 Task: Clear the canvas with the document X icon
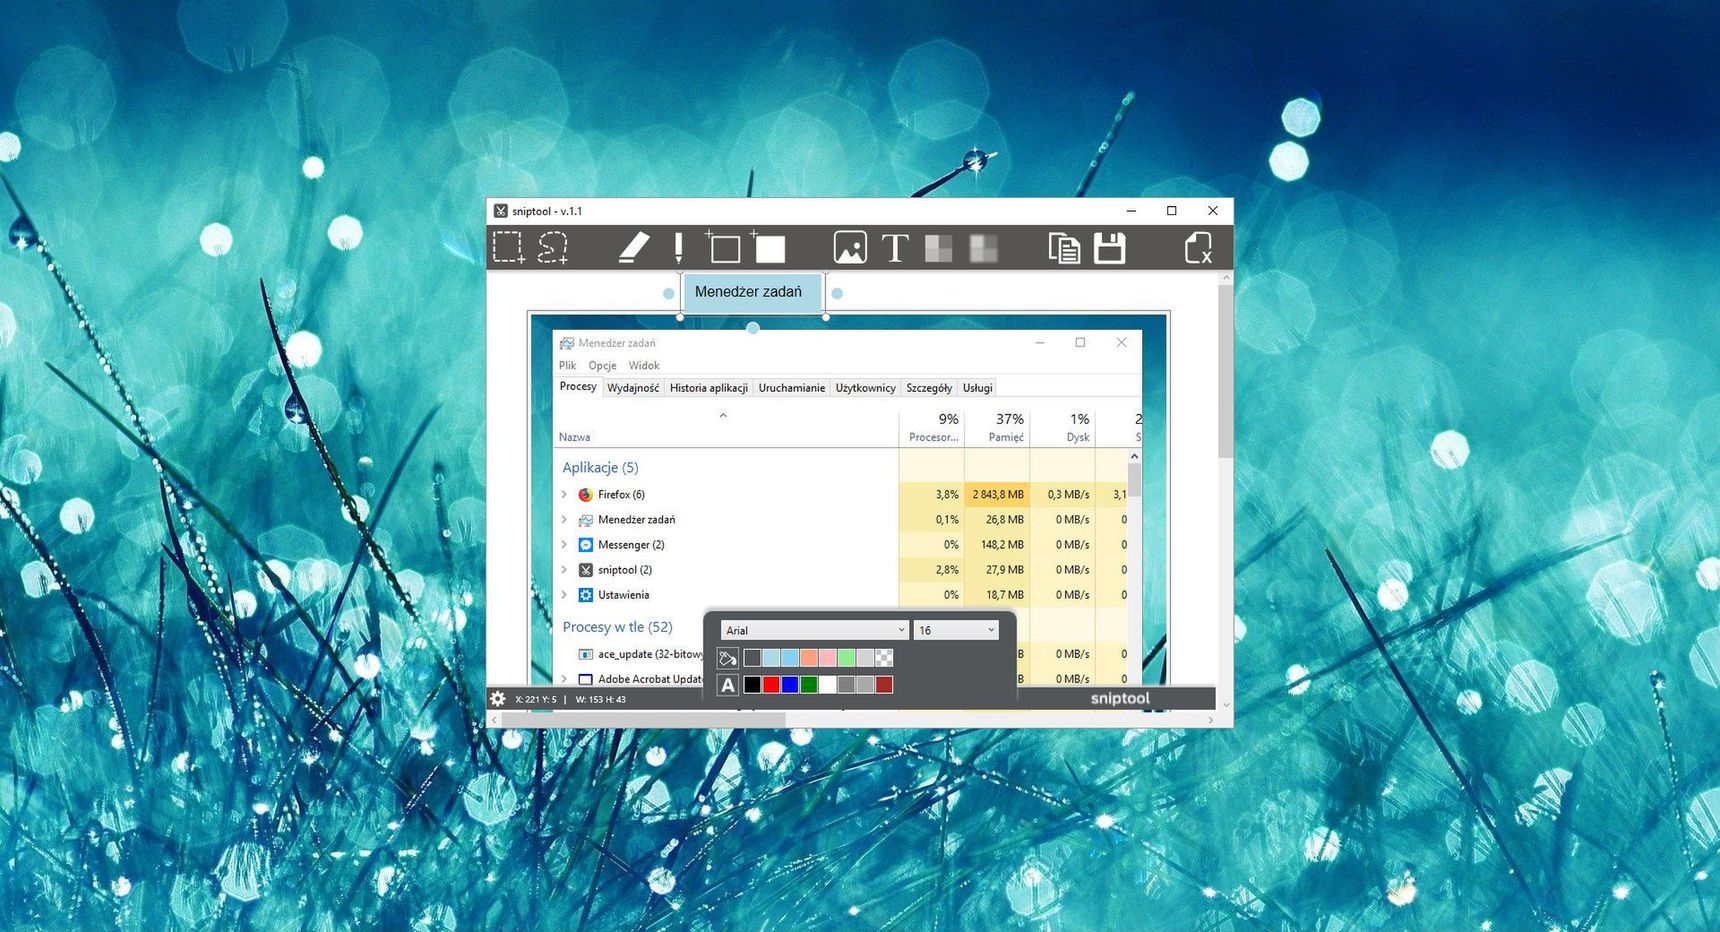[1198, 247]
